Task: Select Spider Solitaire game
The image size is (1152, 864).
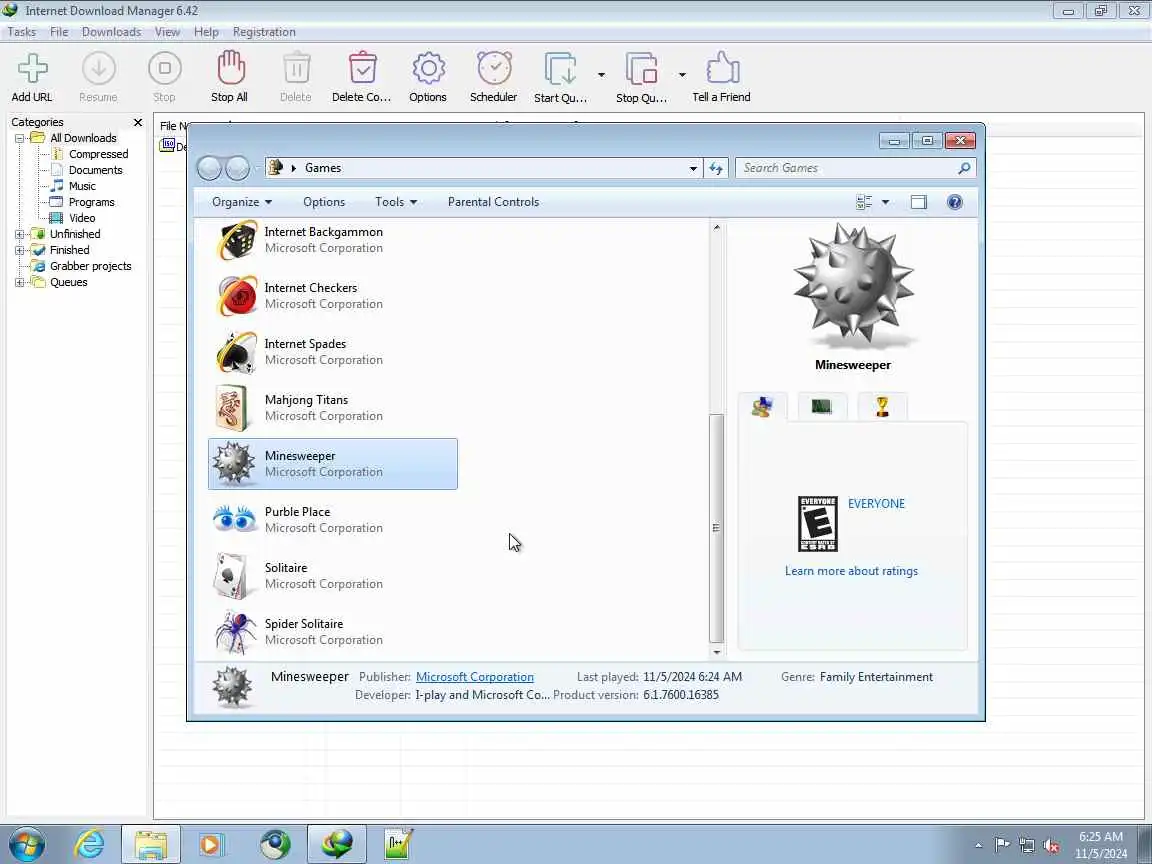Action: pyautogui.click(x=333, y=632)
